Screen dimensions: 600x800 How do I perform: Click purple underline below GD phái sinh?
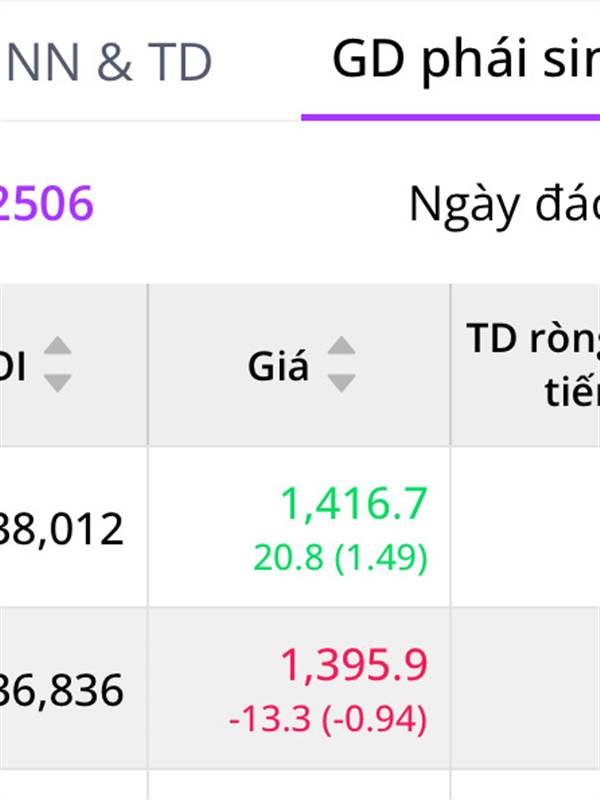[451, 117]
